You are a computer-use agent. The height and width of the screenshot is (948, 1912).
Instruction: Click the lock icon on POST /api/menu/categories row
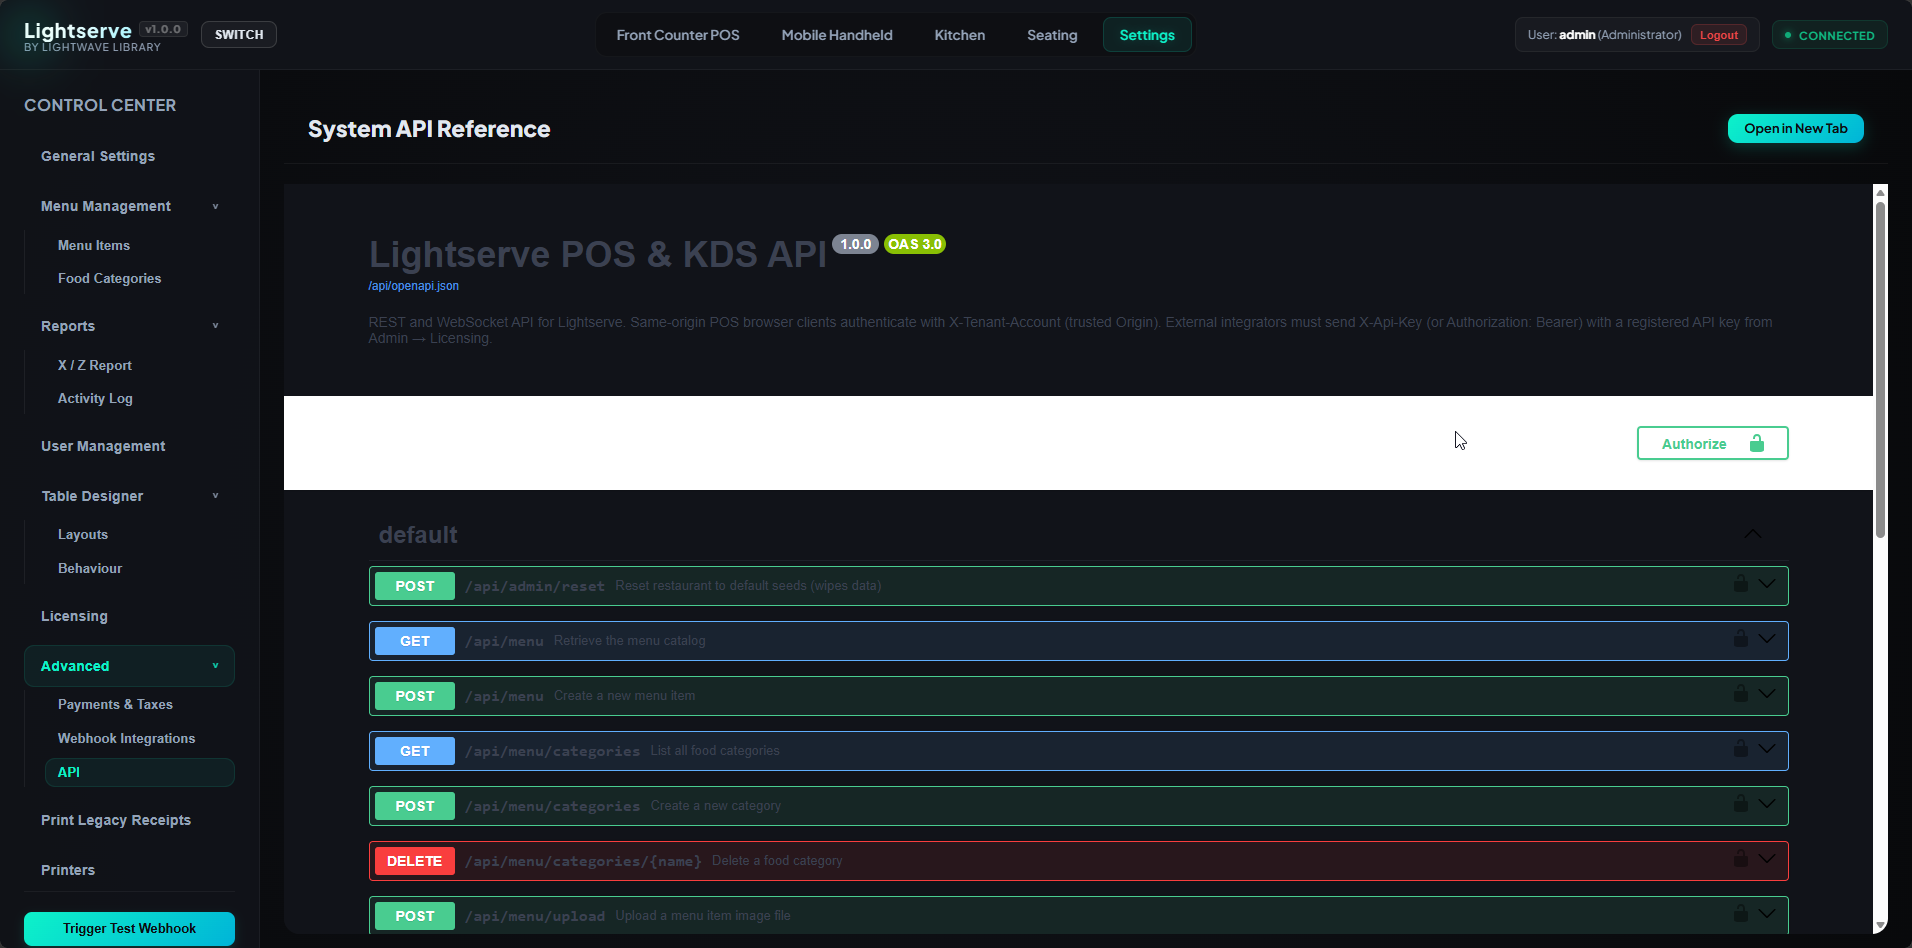tap(1740, 804)
